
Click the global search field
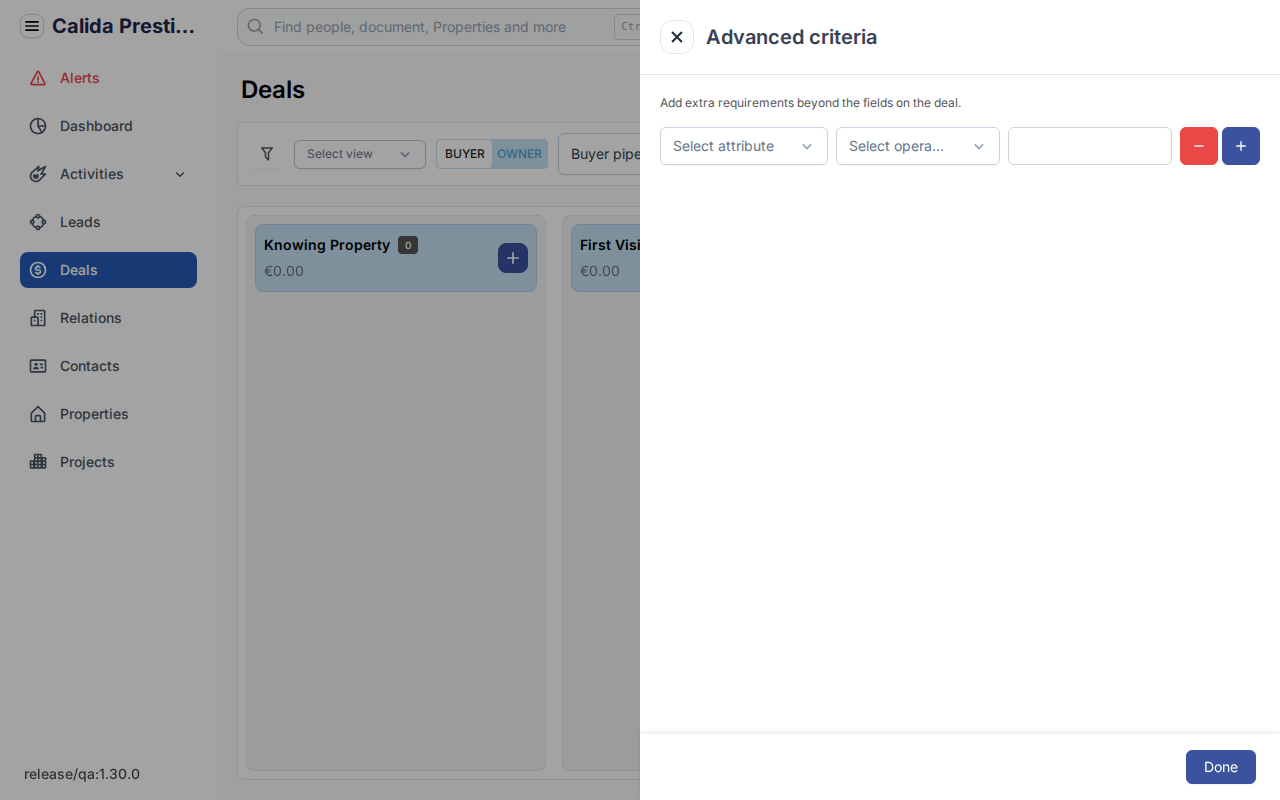438,27
